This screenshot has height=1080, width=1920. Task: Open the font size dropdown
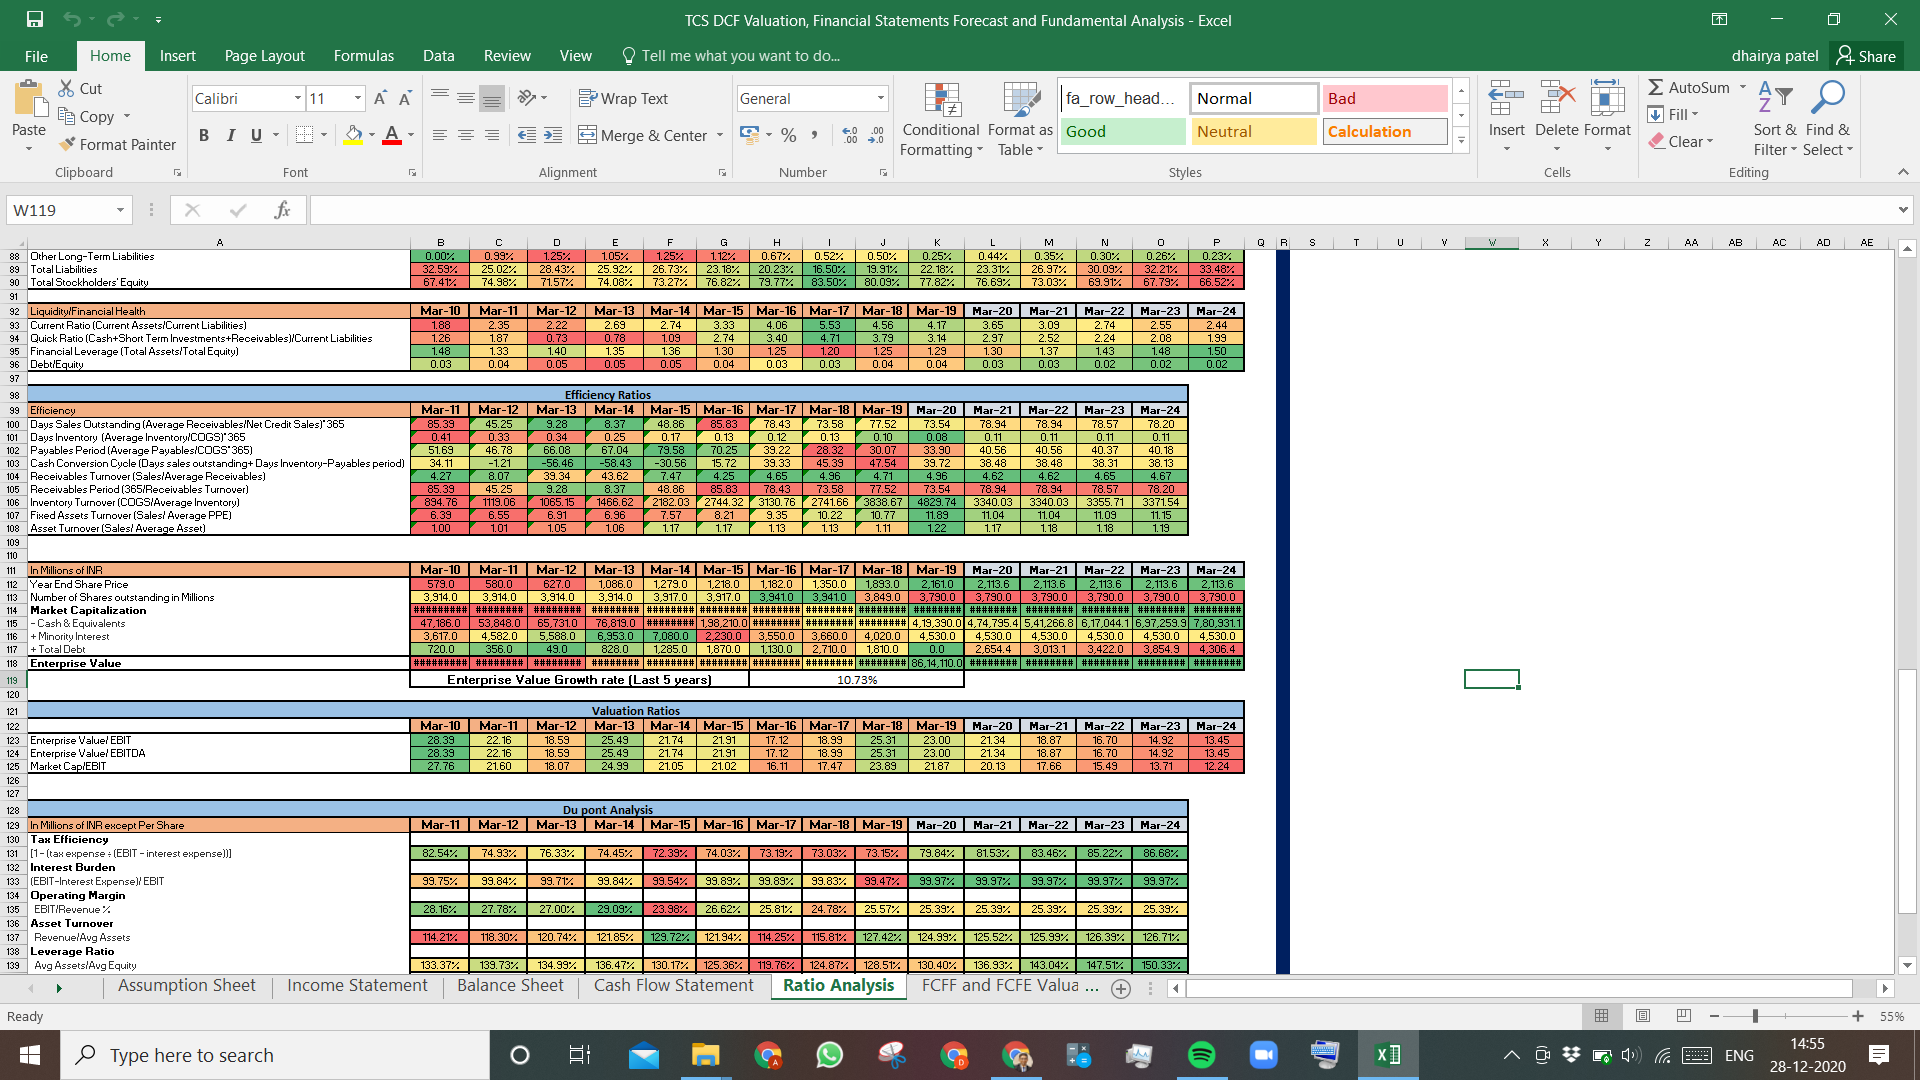click(x=357, y=98)
